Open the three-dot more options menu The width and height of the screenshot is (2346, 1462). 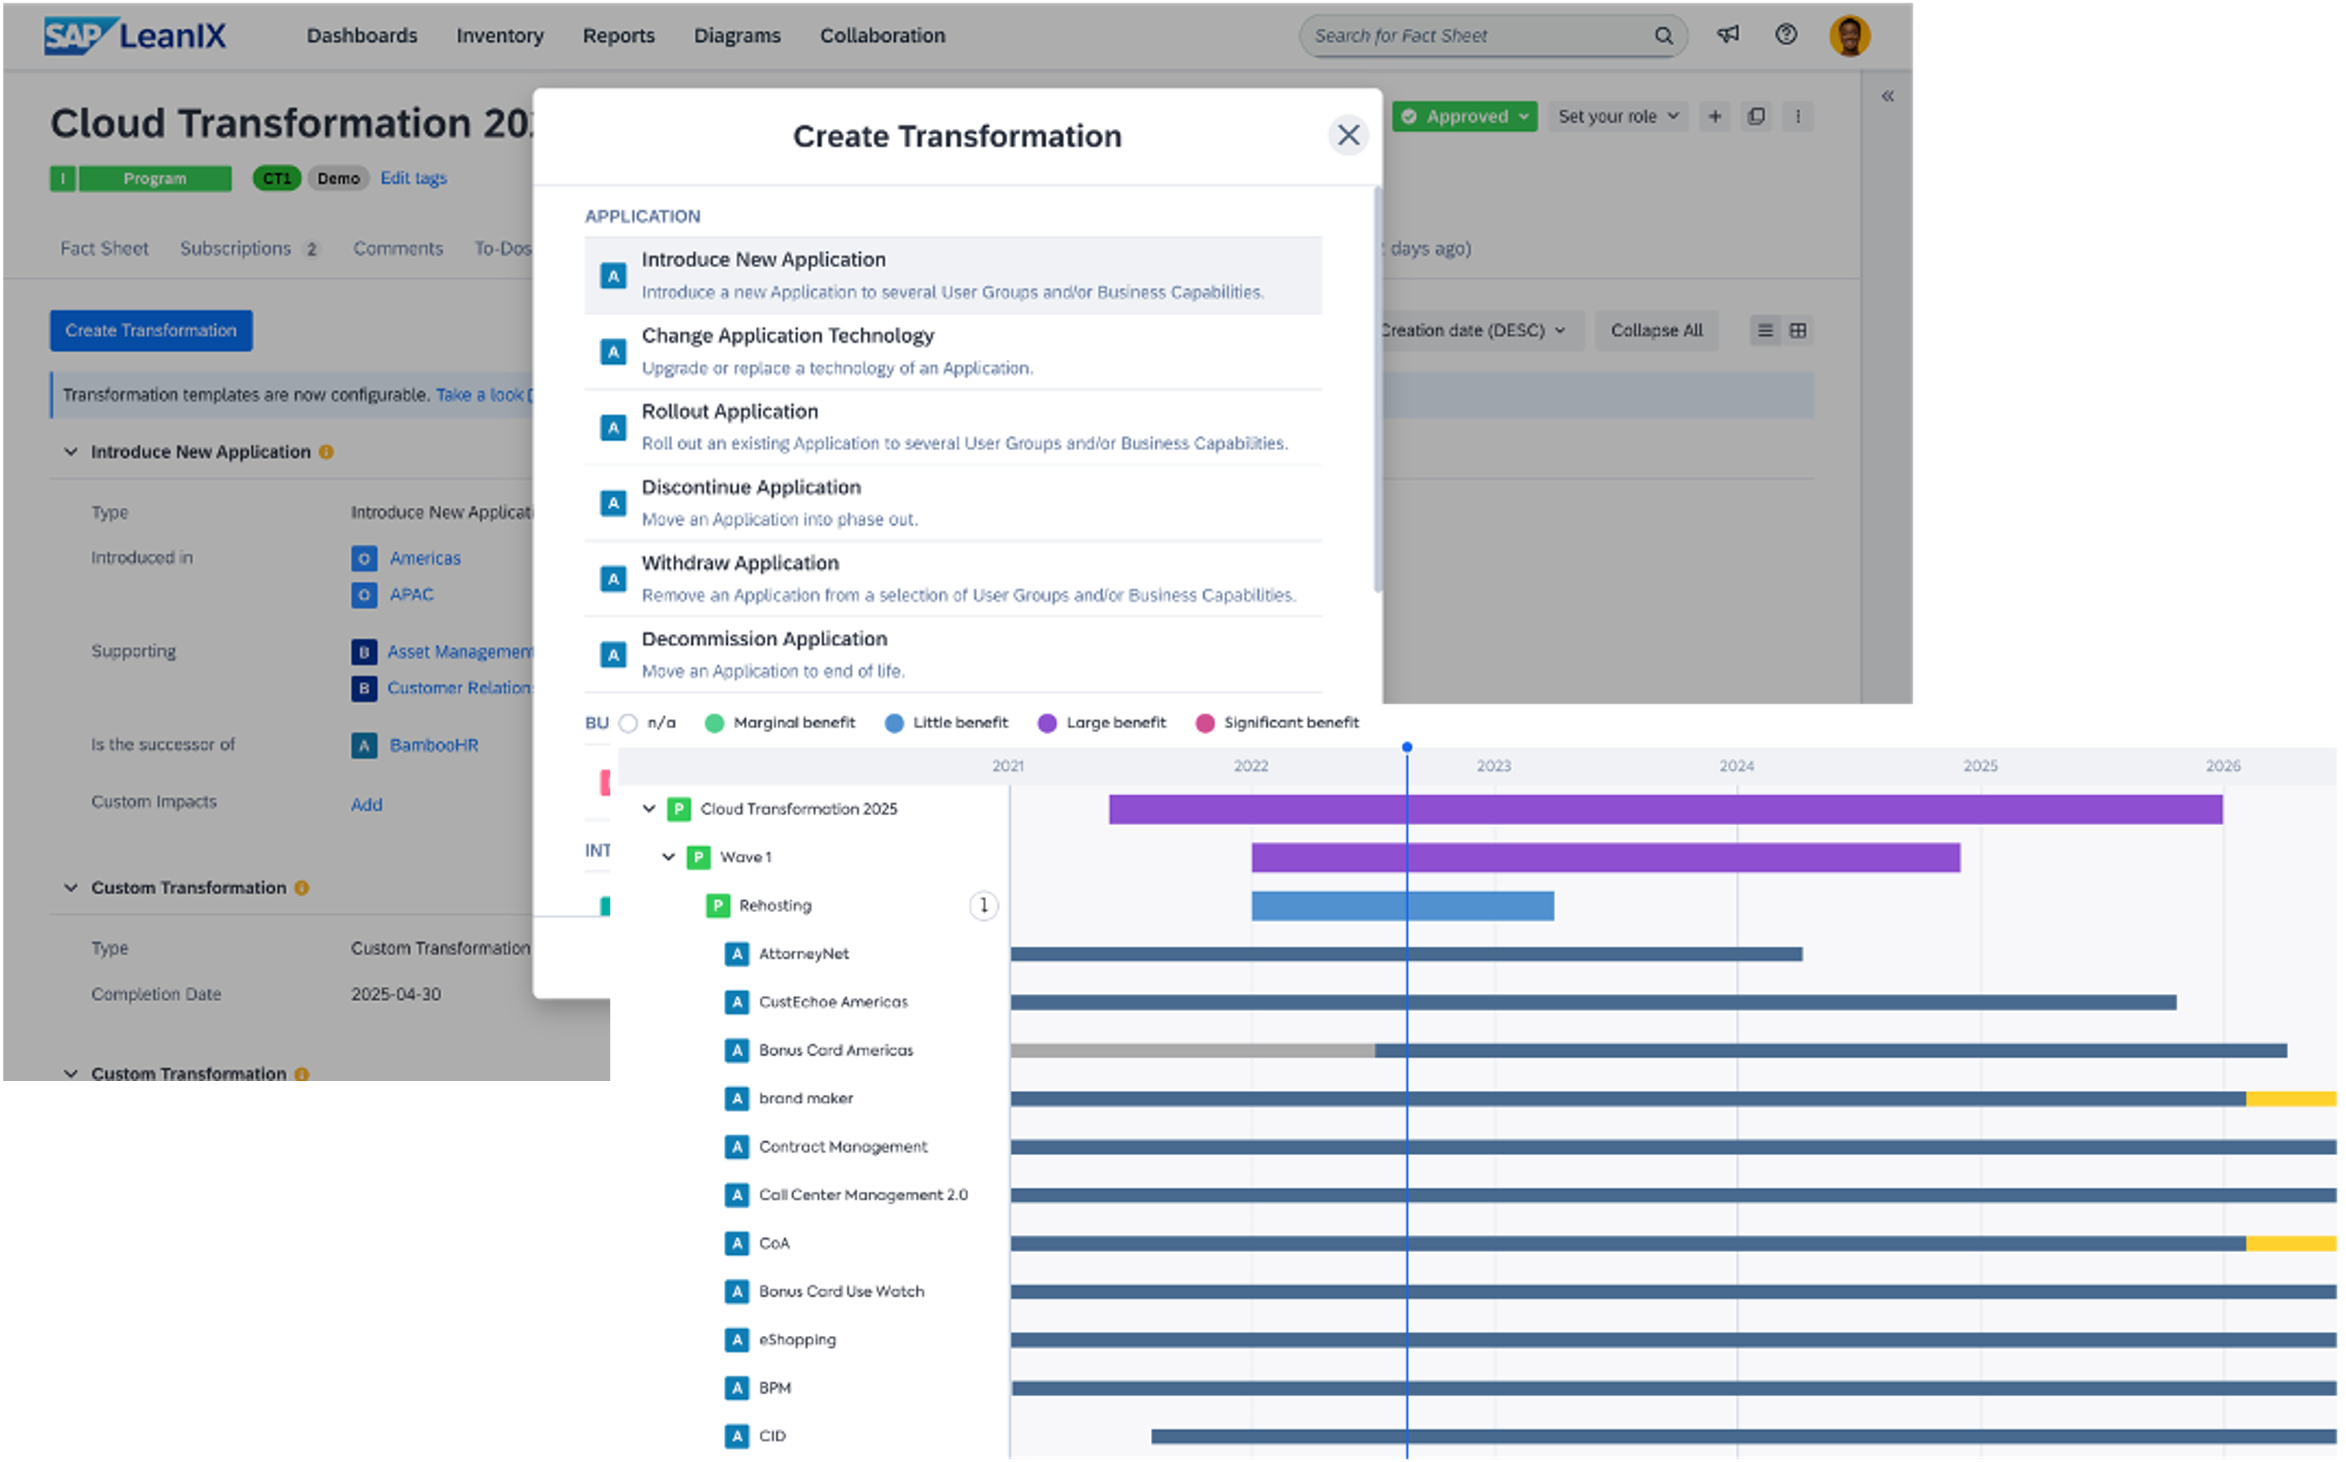pyautogui.click(x=1798, y=116)
